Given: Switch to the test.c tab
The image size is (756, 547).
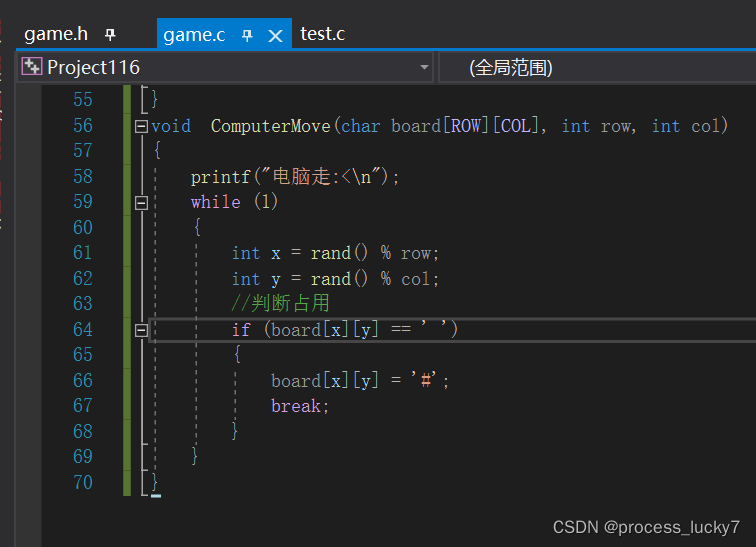Looking at the screenshot, I should [323, 34].
